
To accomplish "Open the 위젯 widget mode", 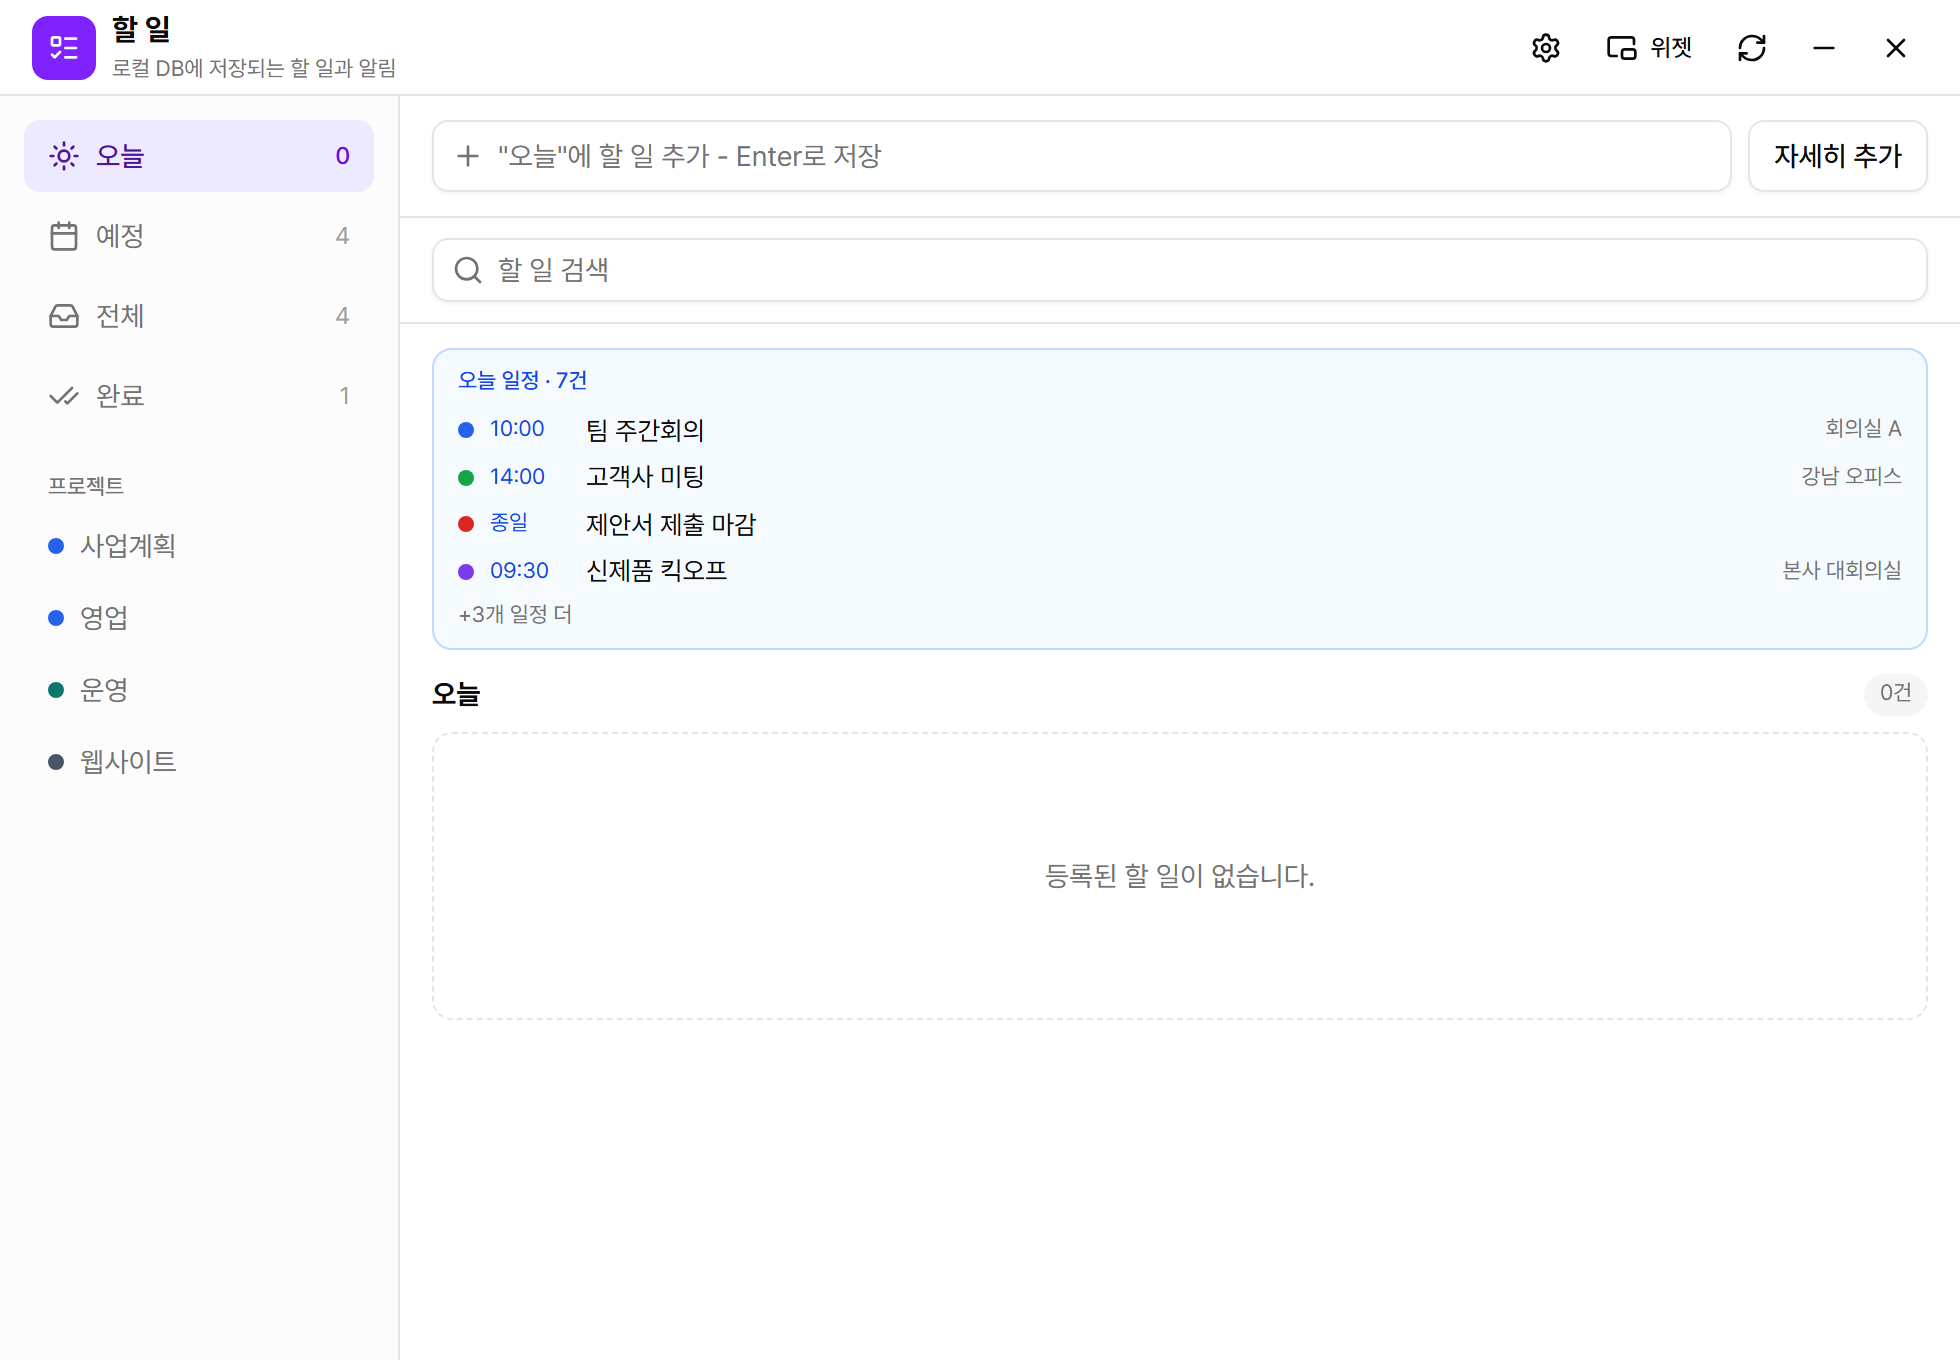I will pyautogui.click(x=1649, y=48).
